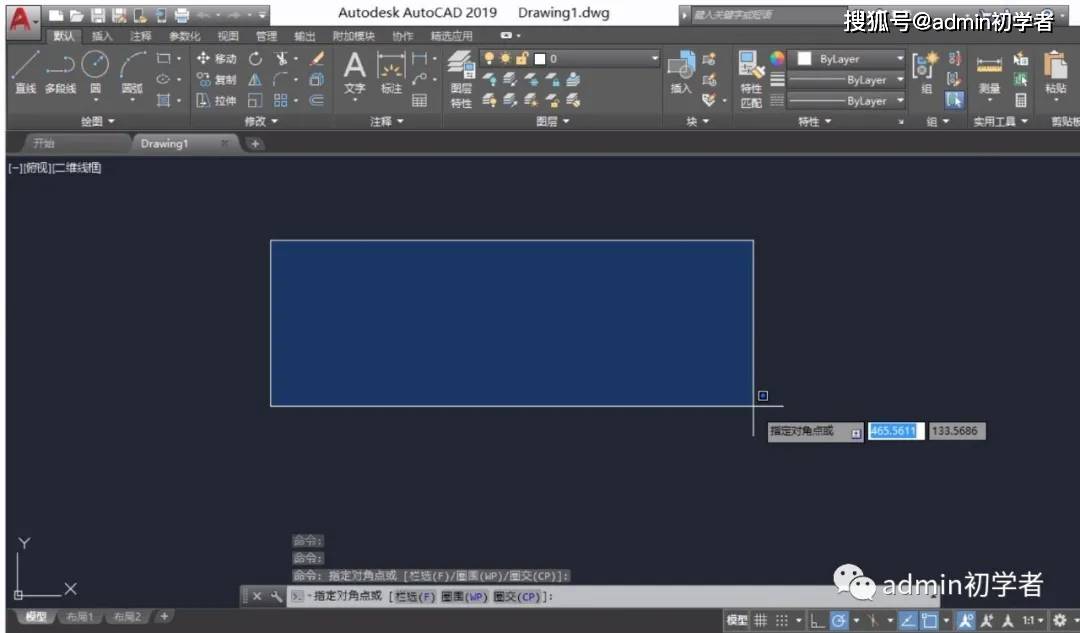Select the Rotate tool icon

(255, 59)
